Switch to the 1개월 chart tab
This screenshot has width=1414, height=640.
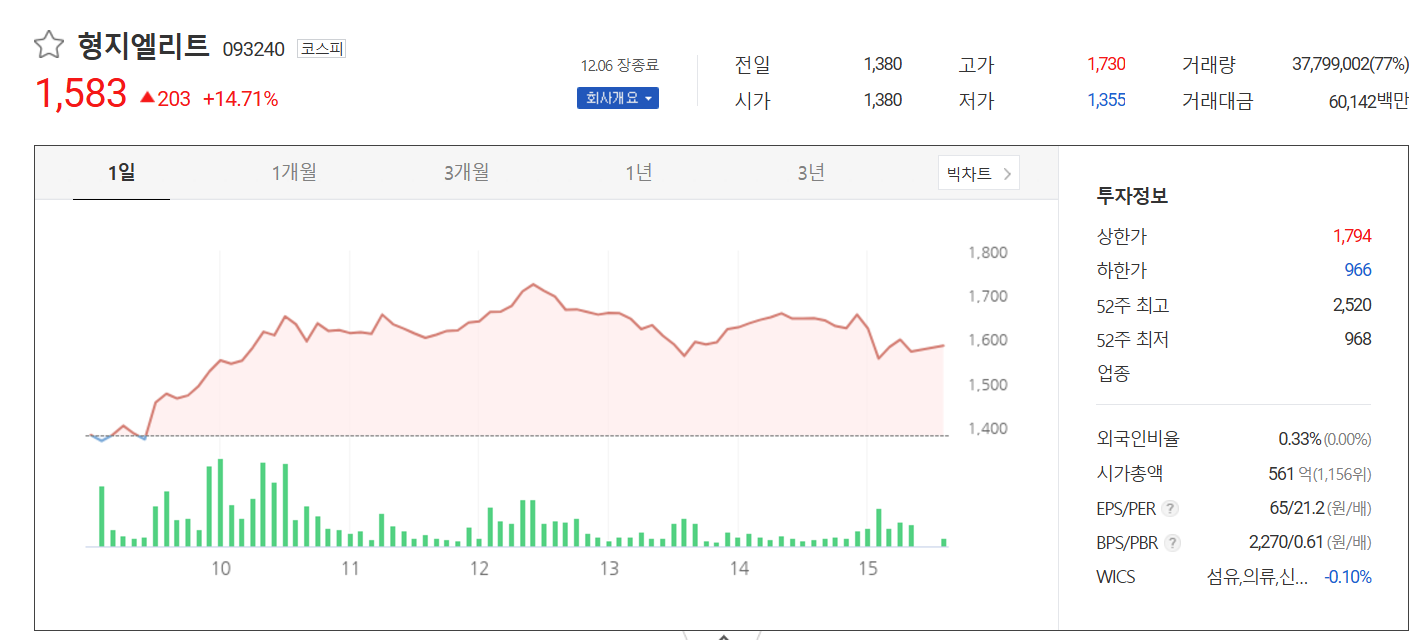pyautogui.click(x=293, y=172)
